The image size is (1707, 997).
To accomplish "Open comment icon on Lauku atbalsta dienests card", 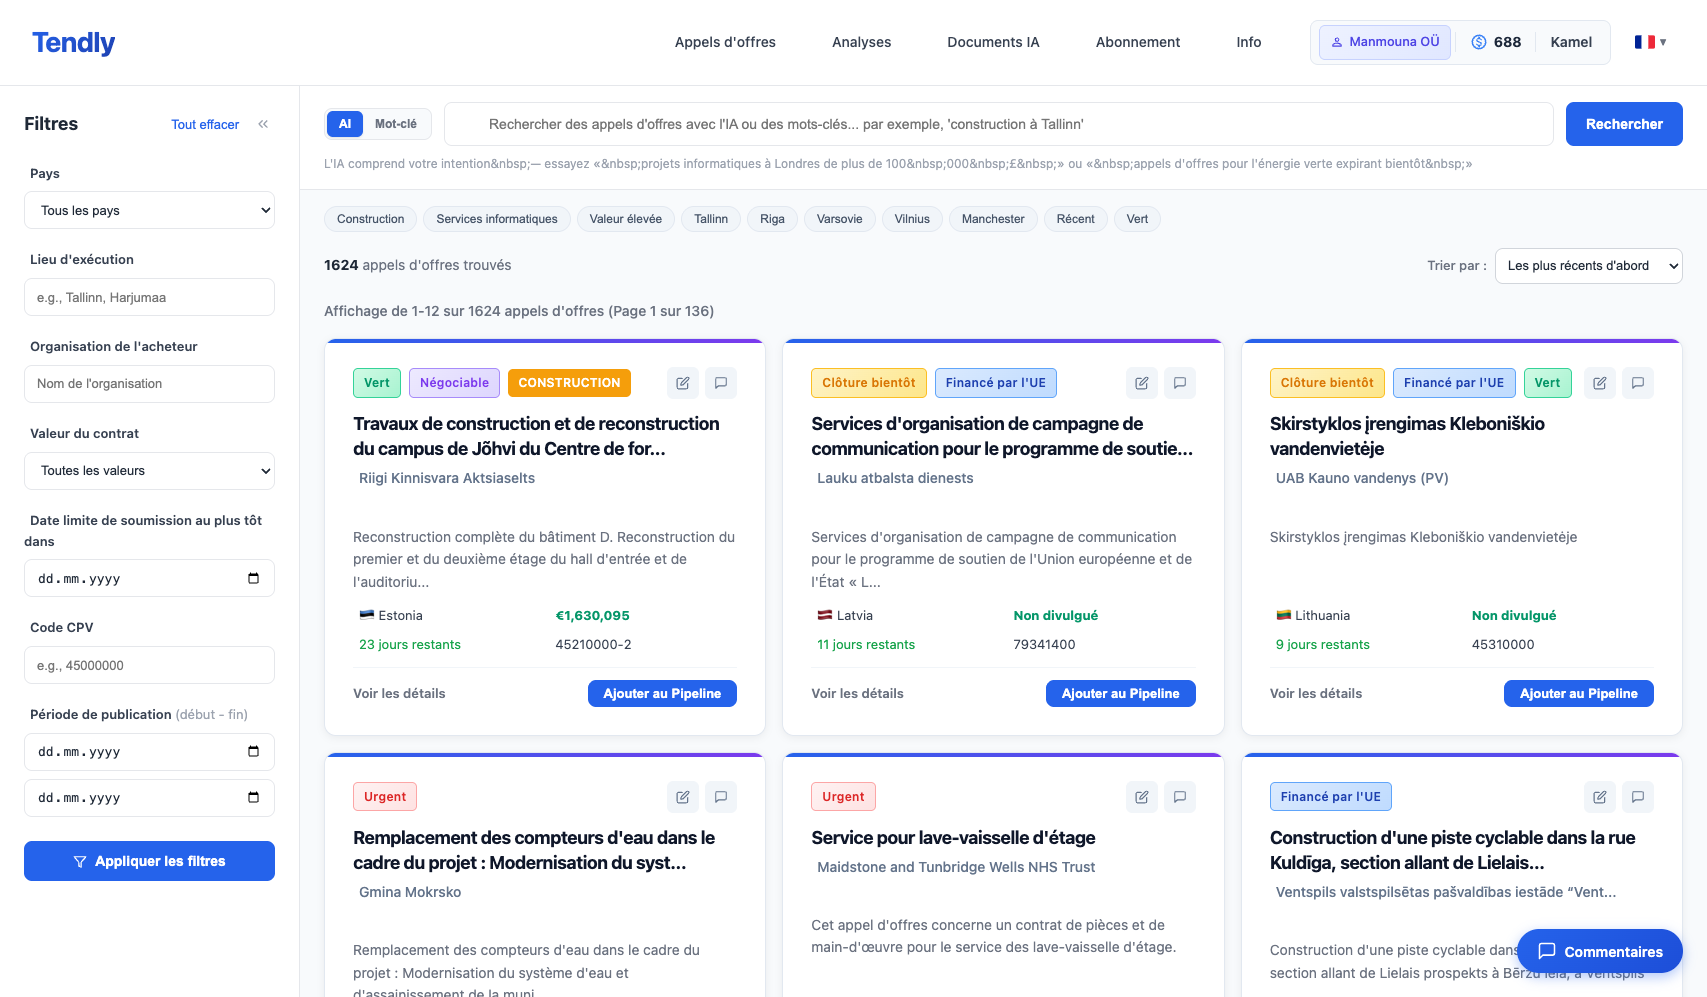I will (x=1180, y=383).
